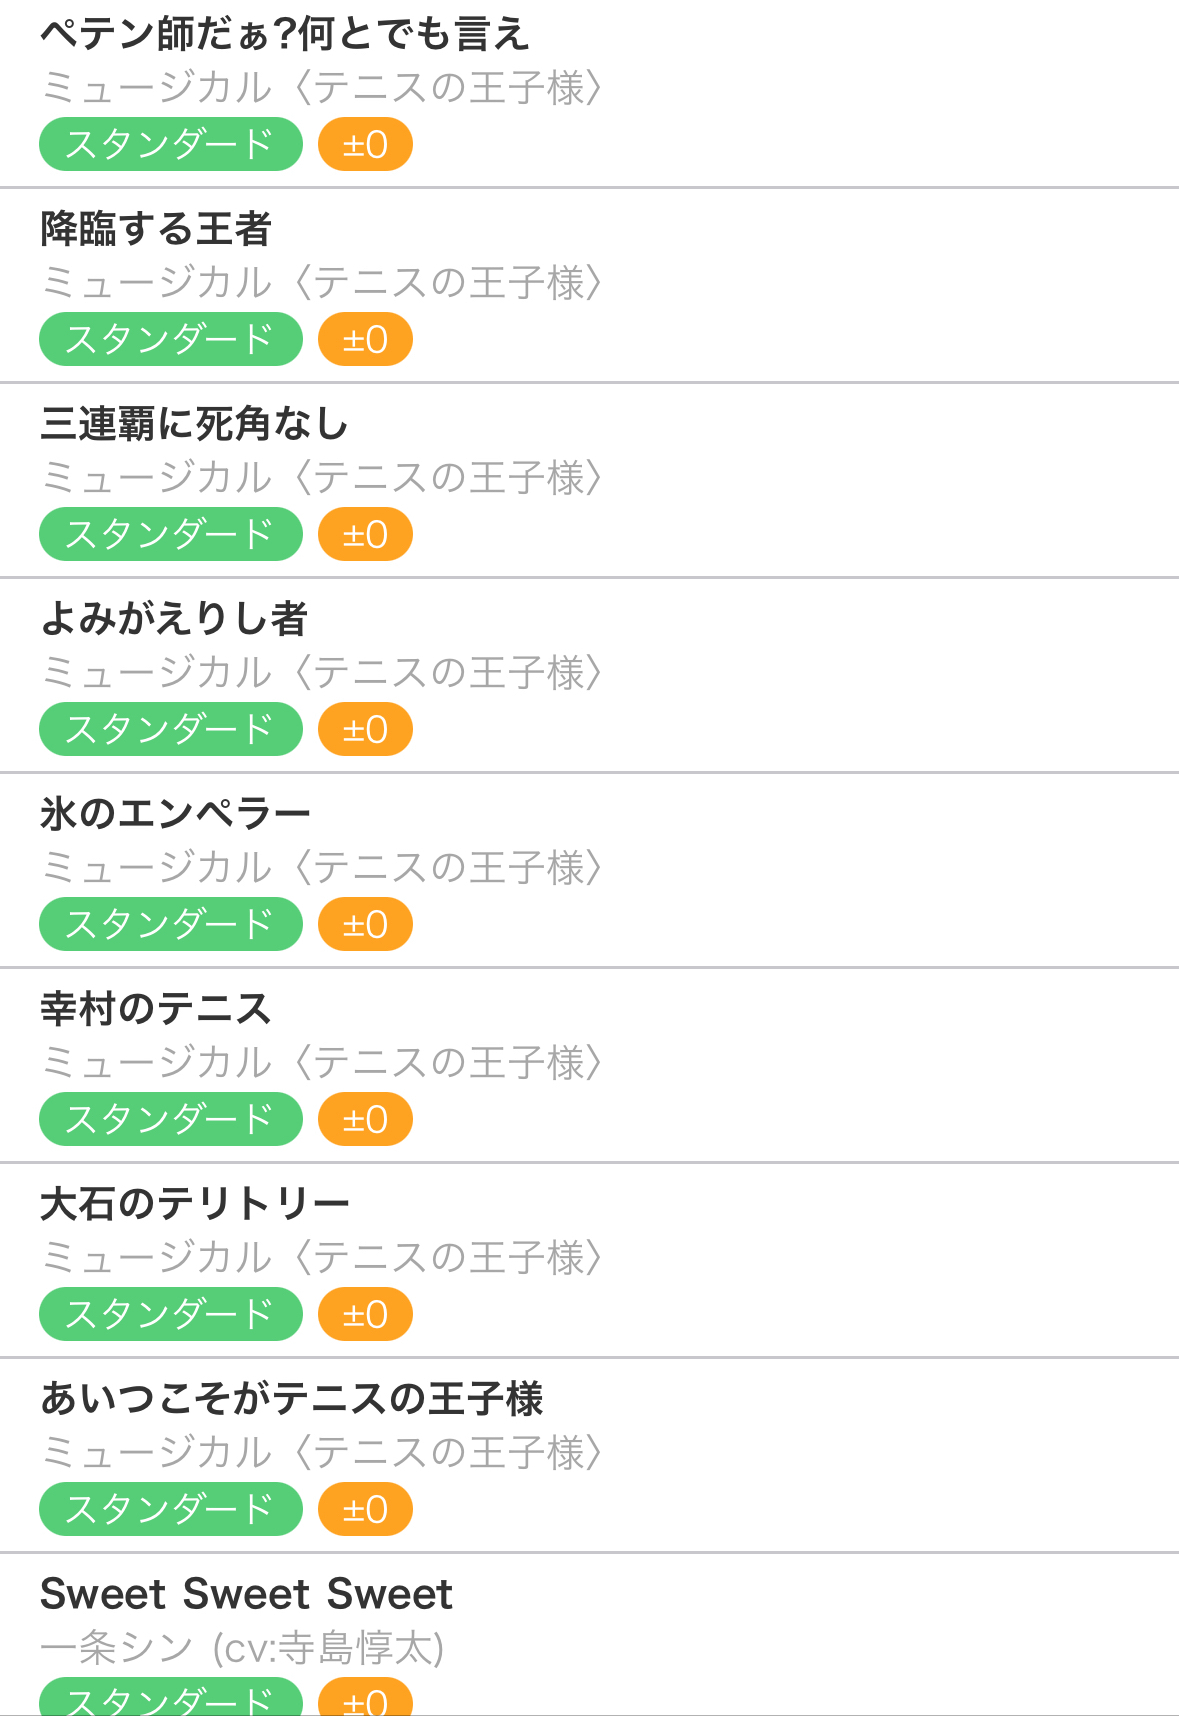Open the song 三連覇に死角なし

194,424
